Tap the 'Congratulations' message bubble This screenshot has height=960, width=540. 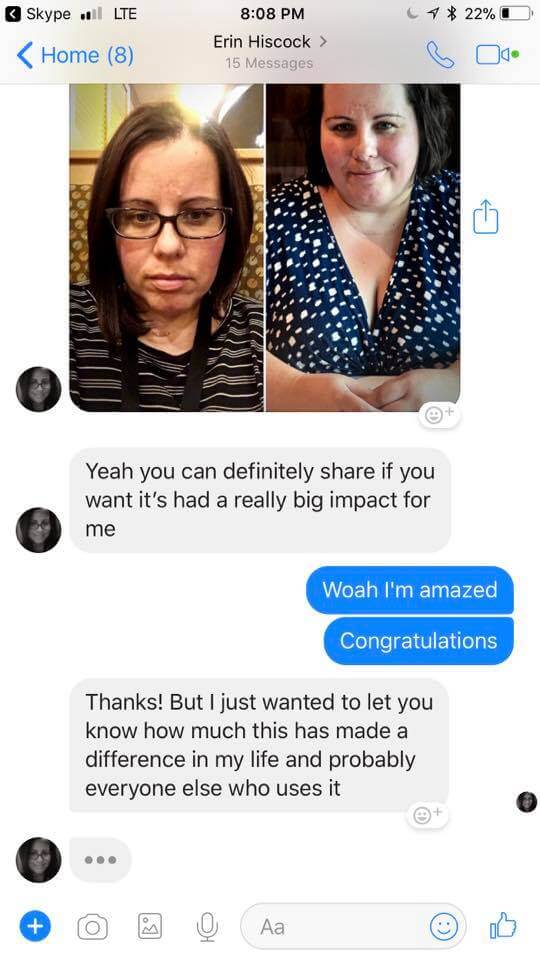(x=419, y=641)
